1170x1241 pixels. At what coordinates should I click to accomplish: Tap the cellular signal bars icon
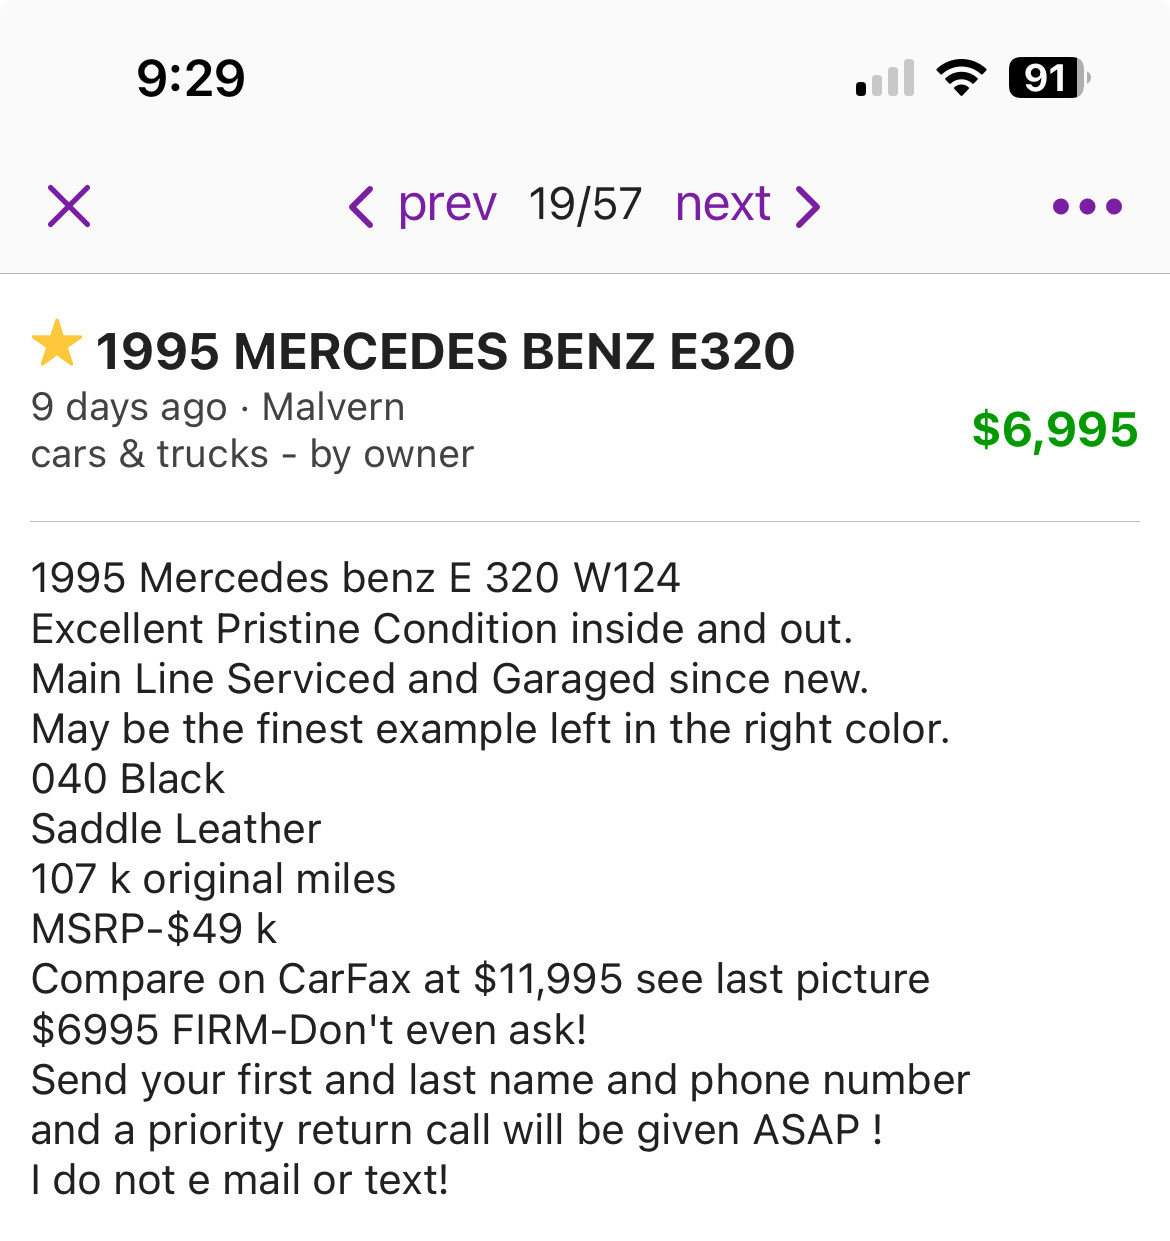[885, 78]
